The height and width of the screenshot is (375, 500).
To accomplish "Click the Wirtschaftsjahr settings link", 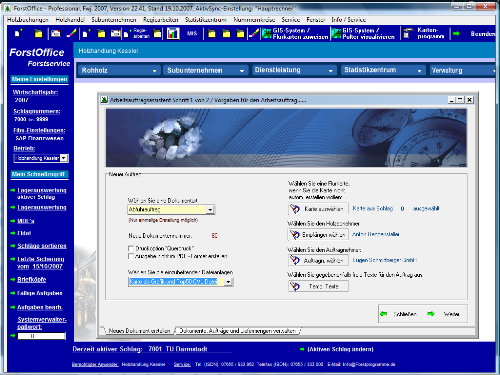I will coord(35,92).
